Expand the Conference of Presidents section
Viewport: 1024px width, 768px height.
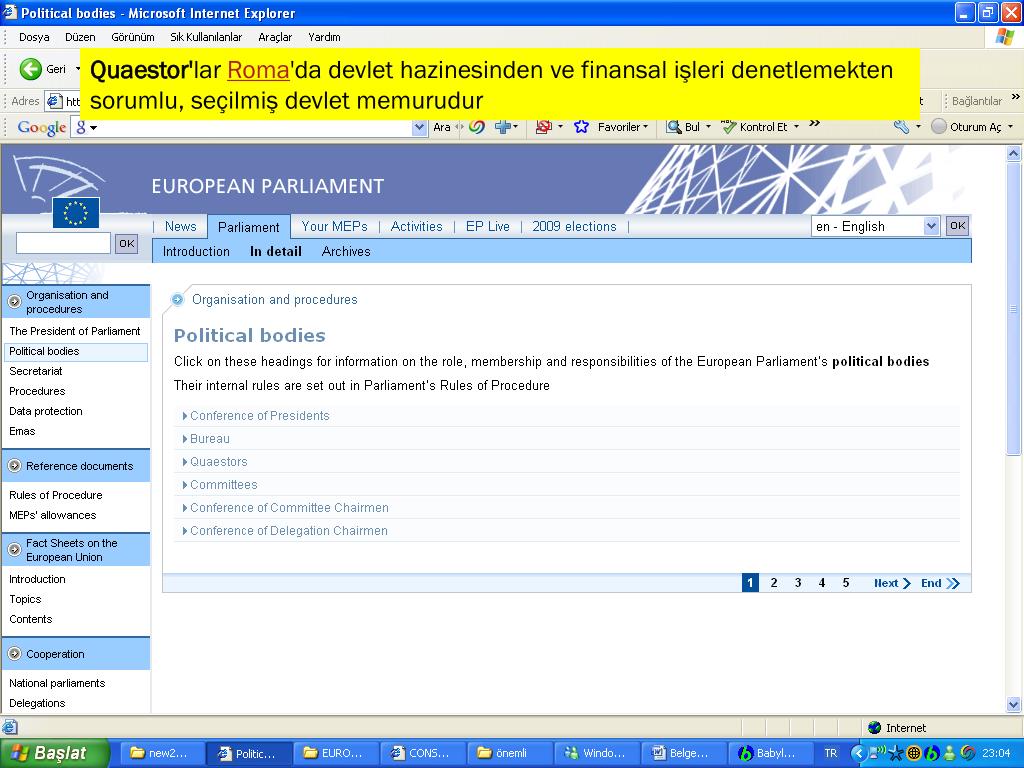pos(259,416)
